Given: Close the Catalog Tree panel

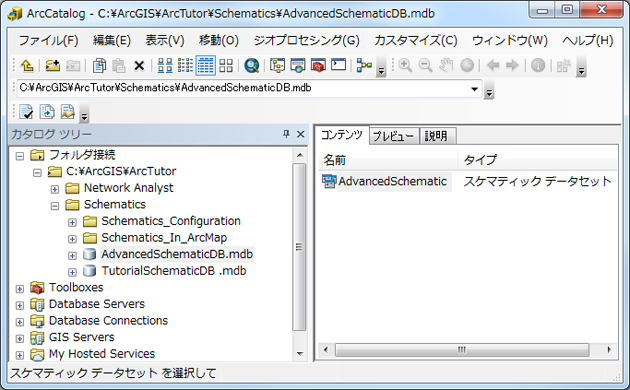Looking at the screenshot, I should [301, 134].
